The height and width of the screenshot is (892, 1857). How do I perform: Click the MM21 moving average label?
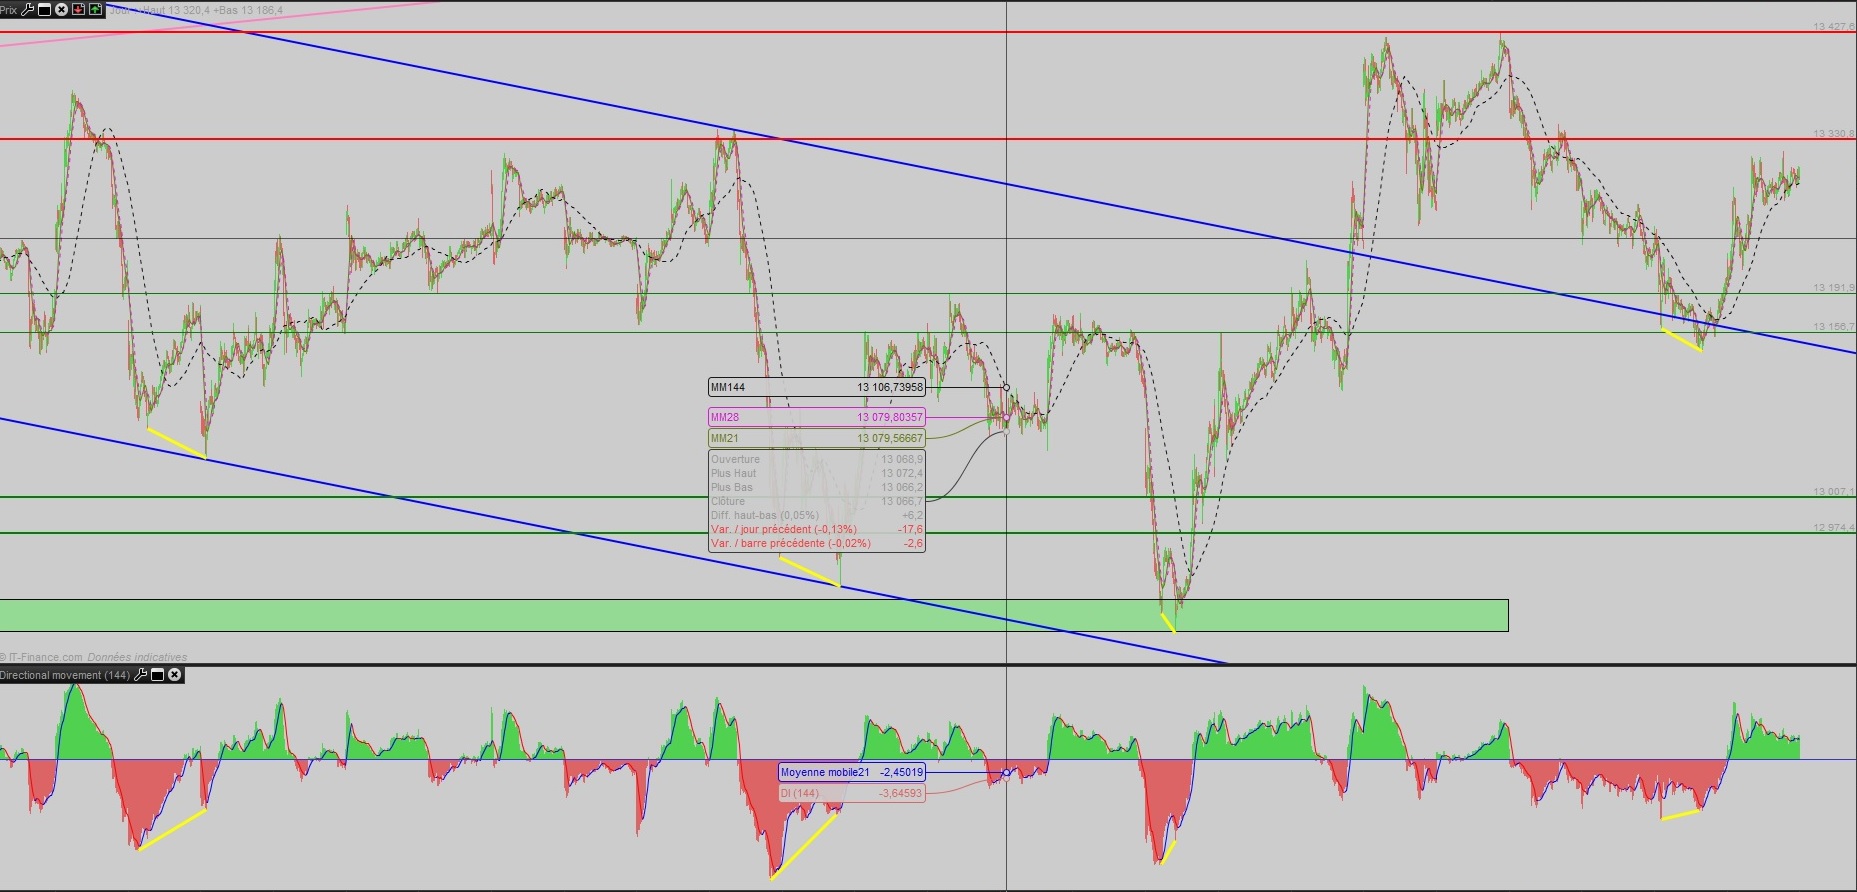816,438
